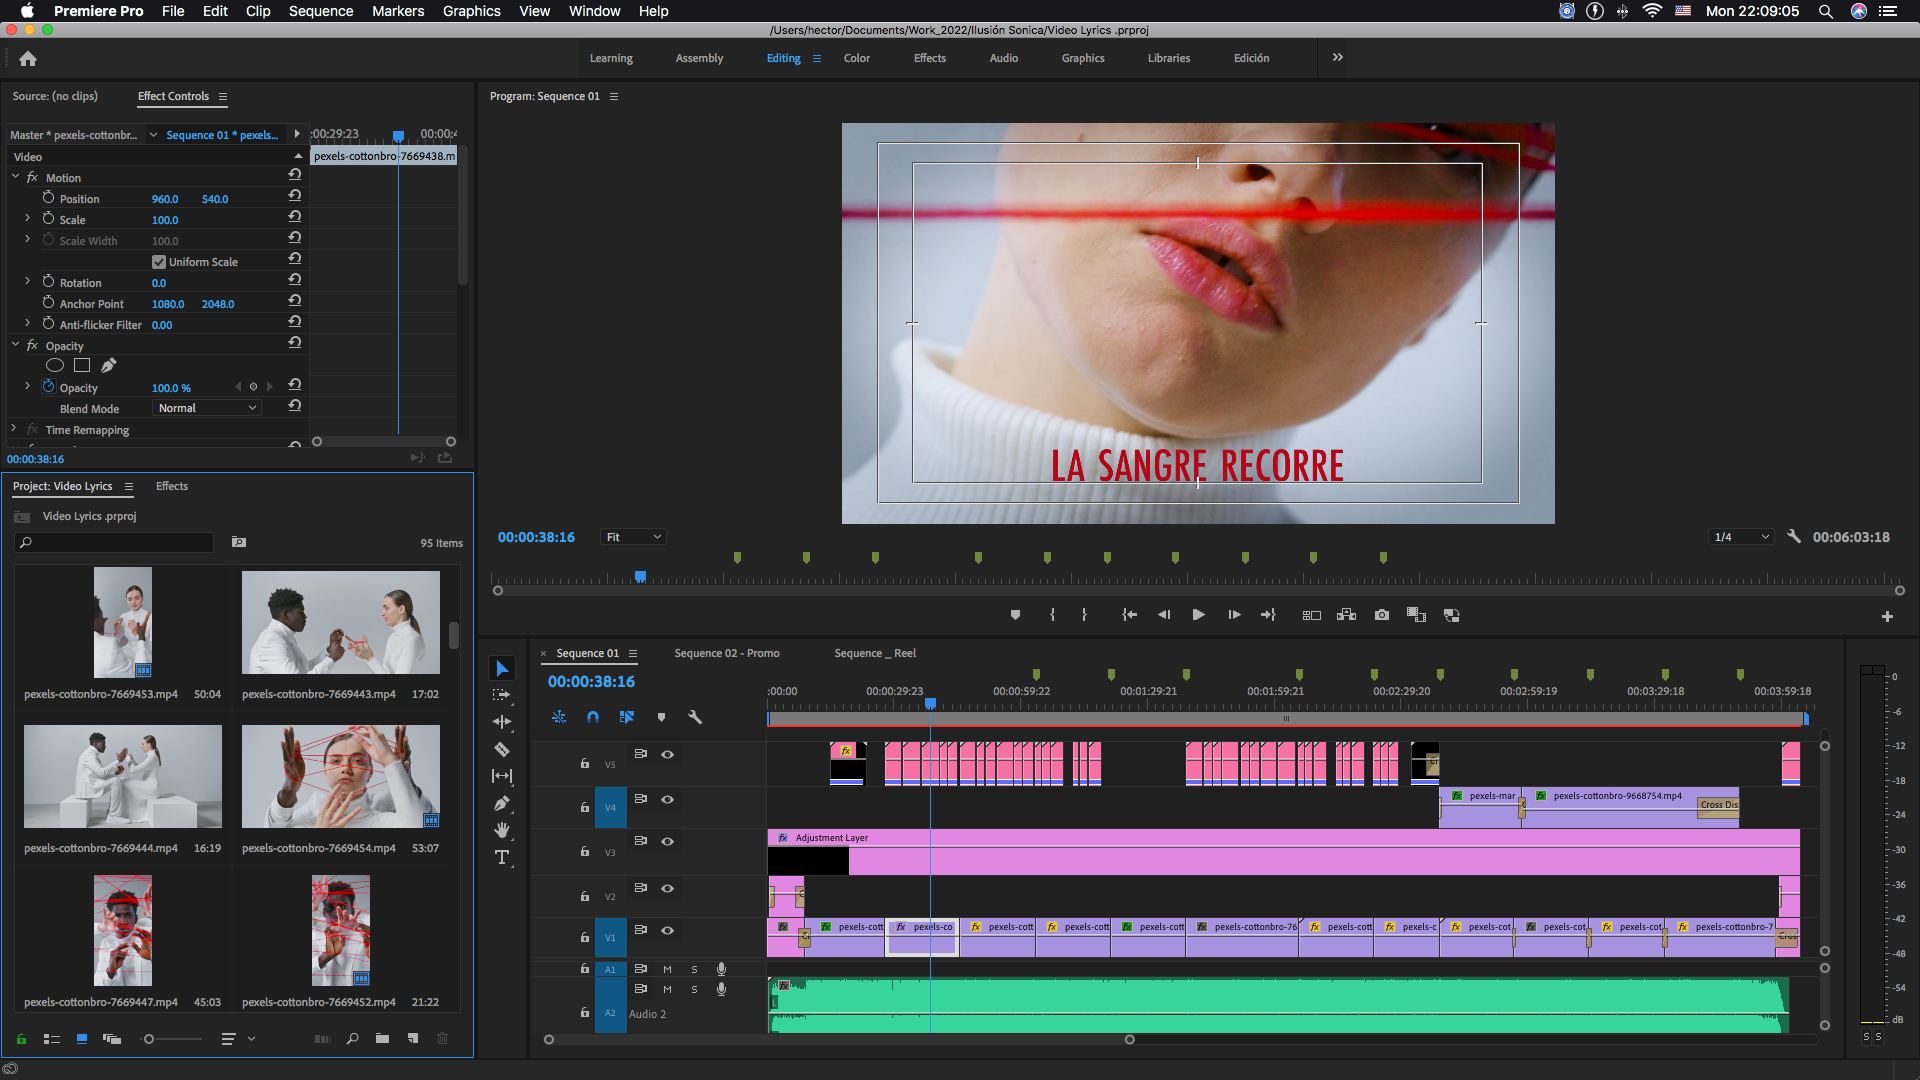This screenshot has height=1080, width=1920.
Task: Add marker in Program monitor
Action: pyautogui.click(x=1015, y=615)
